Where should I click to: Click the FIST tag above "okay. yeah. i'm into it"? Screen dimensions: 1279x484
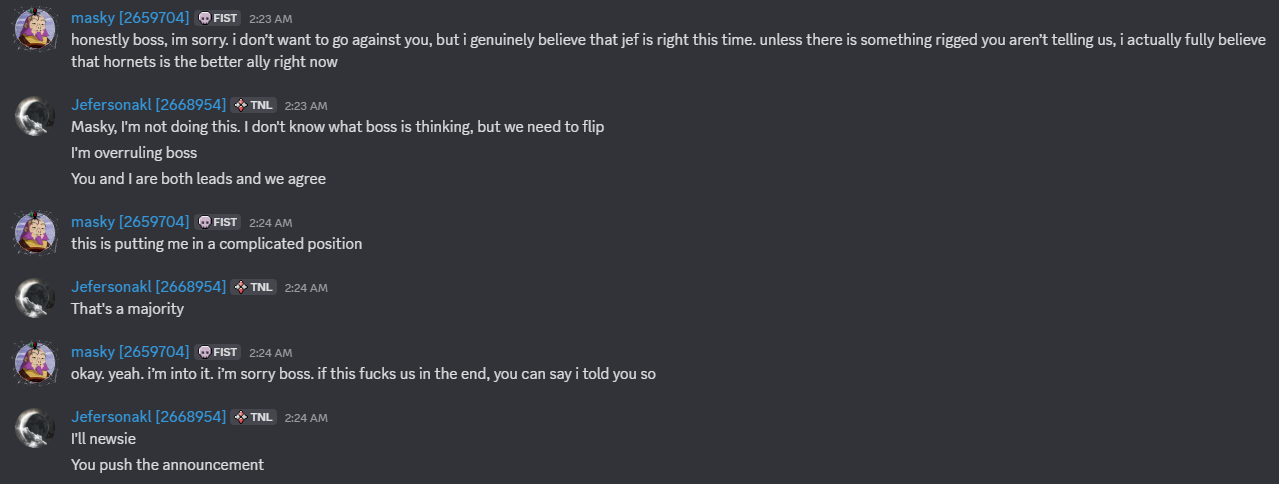[218, 352]
